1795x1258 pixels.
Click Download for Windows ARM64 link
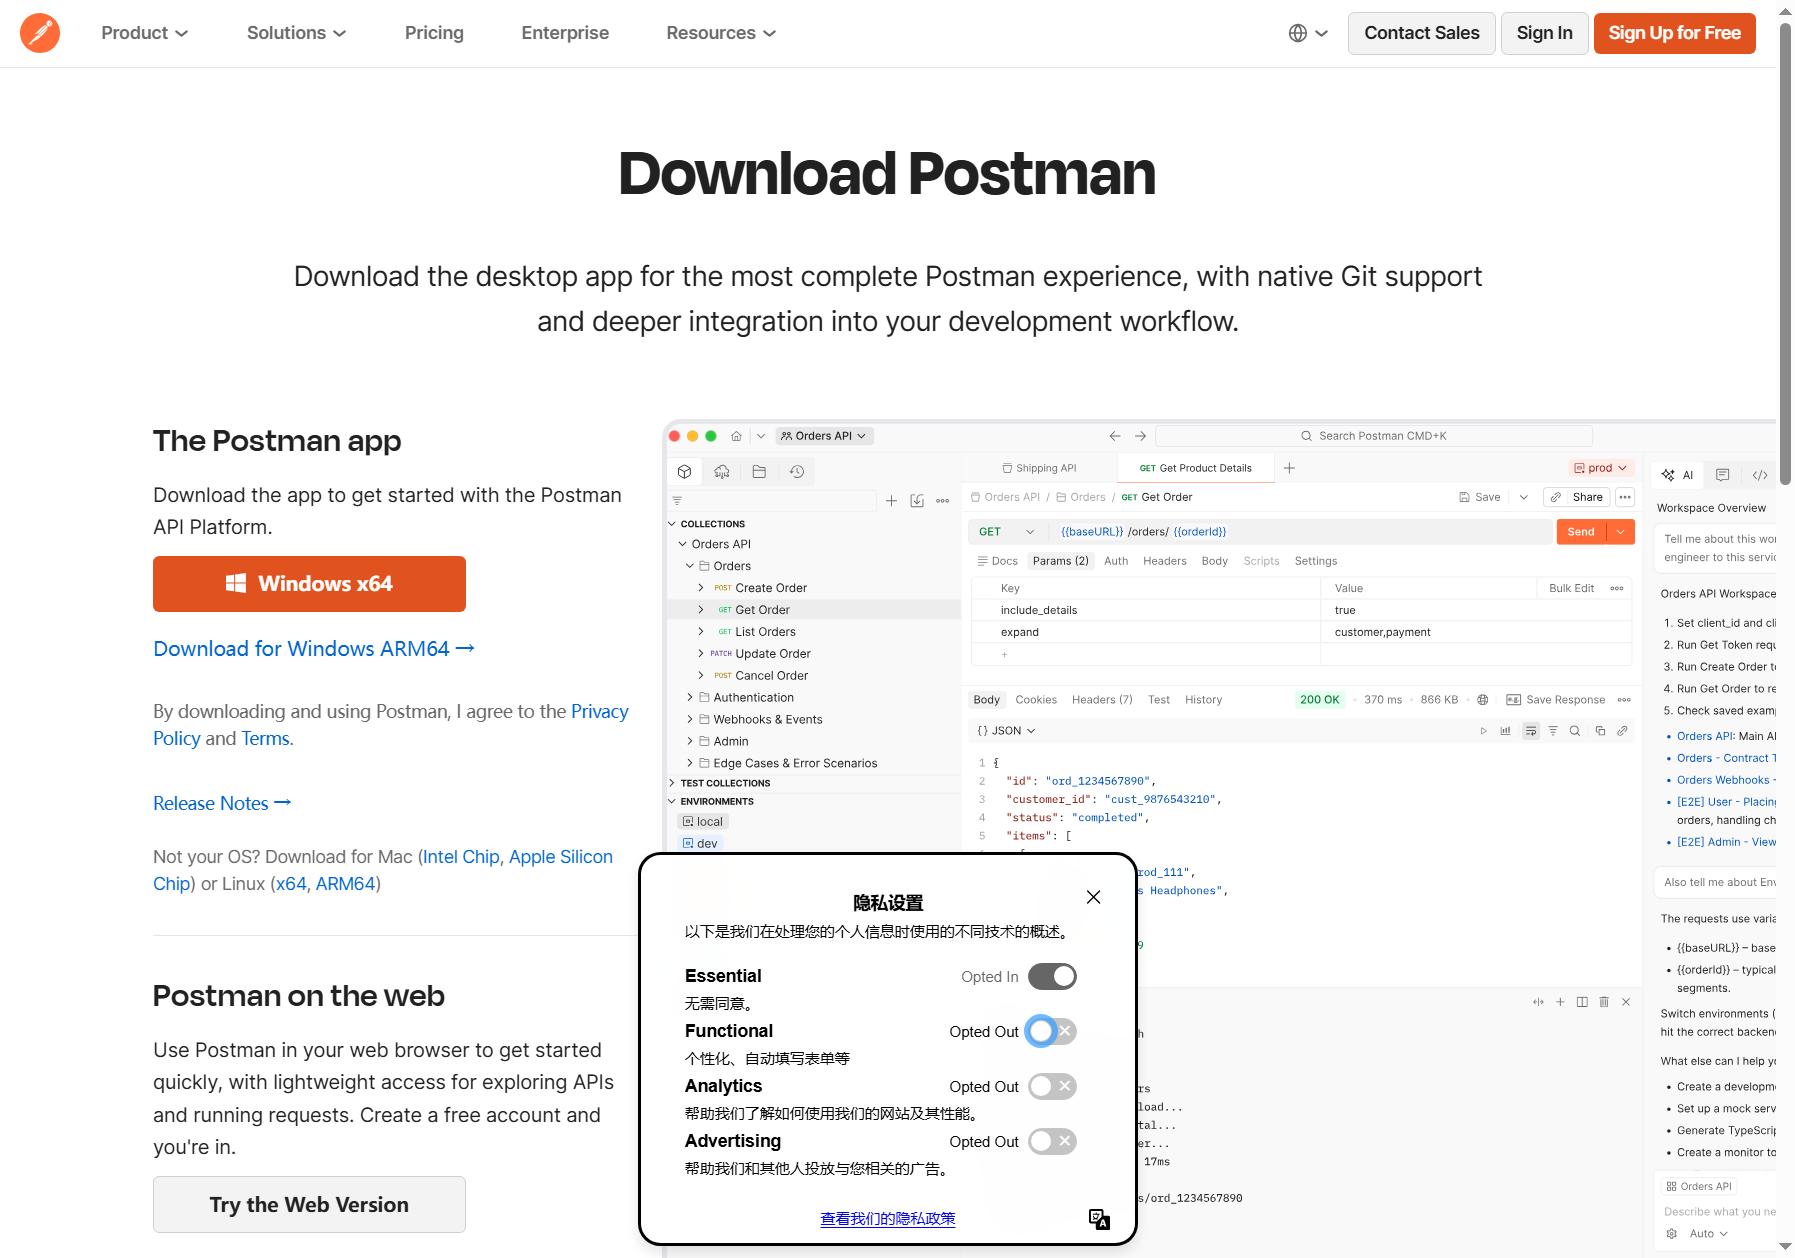pyautogui.click(x=314, y=649)
